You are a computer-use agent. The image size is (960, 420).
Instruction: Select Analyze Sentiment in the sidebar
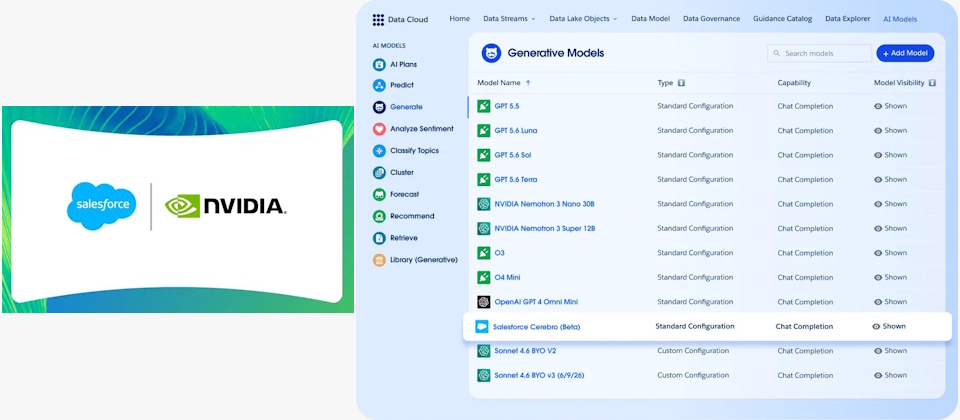pos(422,129)
